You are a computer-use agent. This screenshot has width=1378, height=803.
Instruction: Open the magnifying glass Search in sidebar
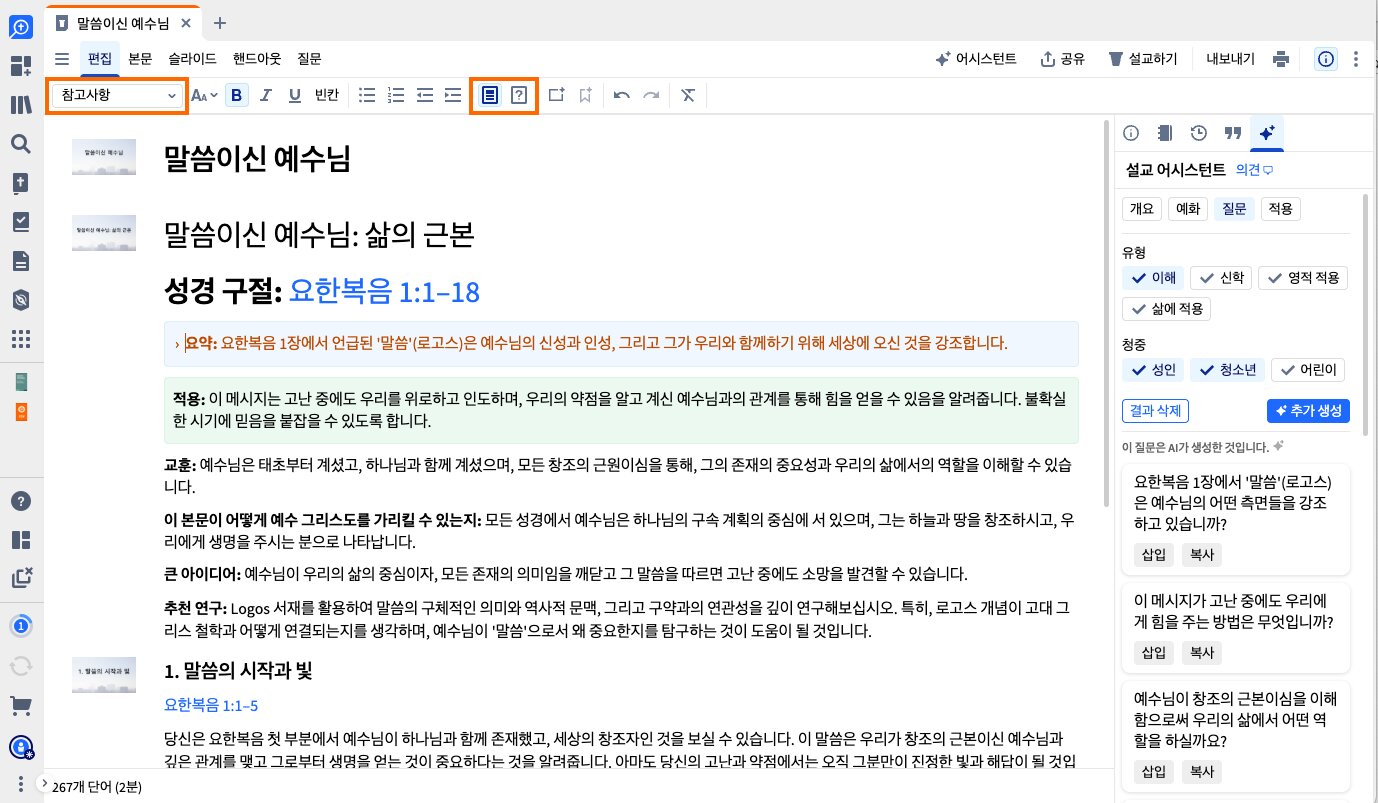pyautogui.click(x=21, y=144)
